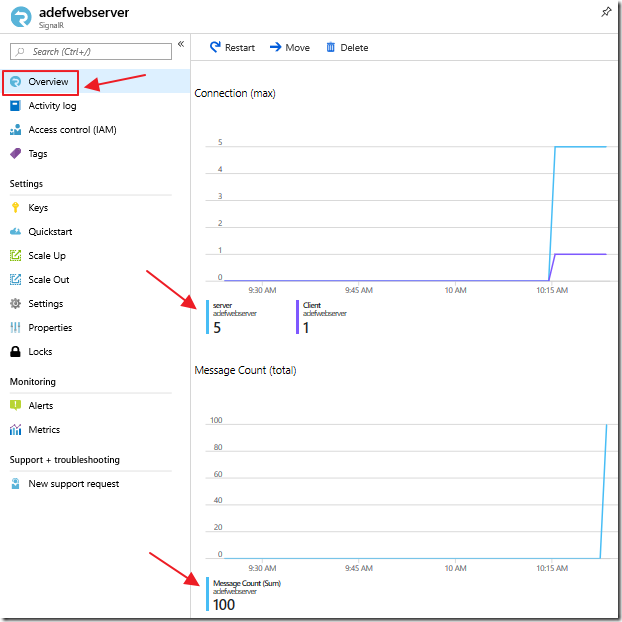This screenshot has width=622, height=622.
Task: Open New support request
Action: pyautogui.click(x=74, y=484)
